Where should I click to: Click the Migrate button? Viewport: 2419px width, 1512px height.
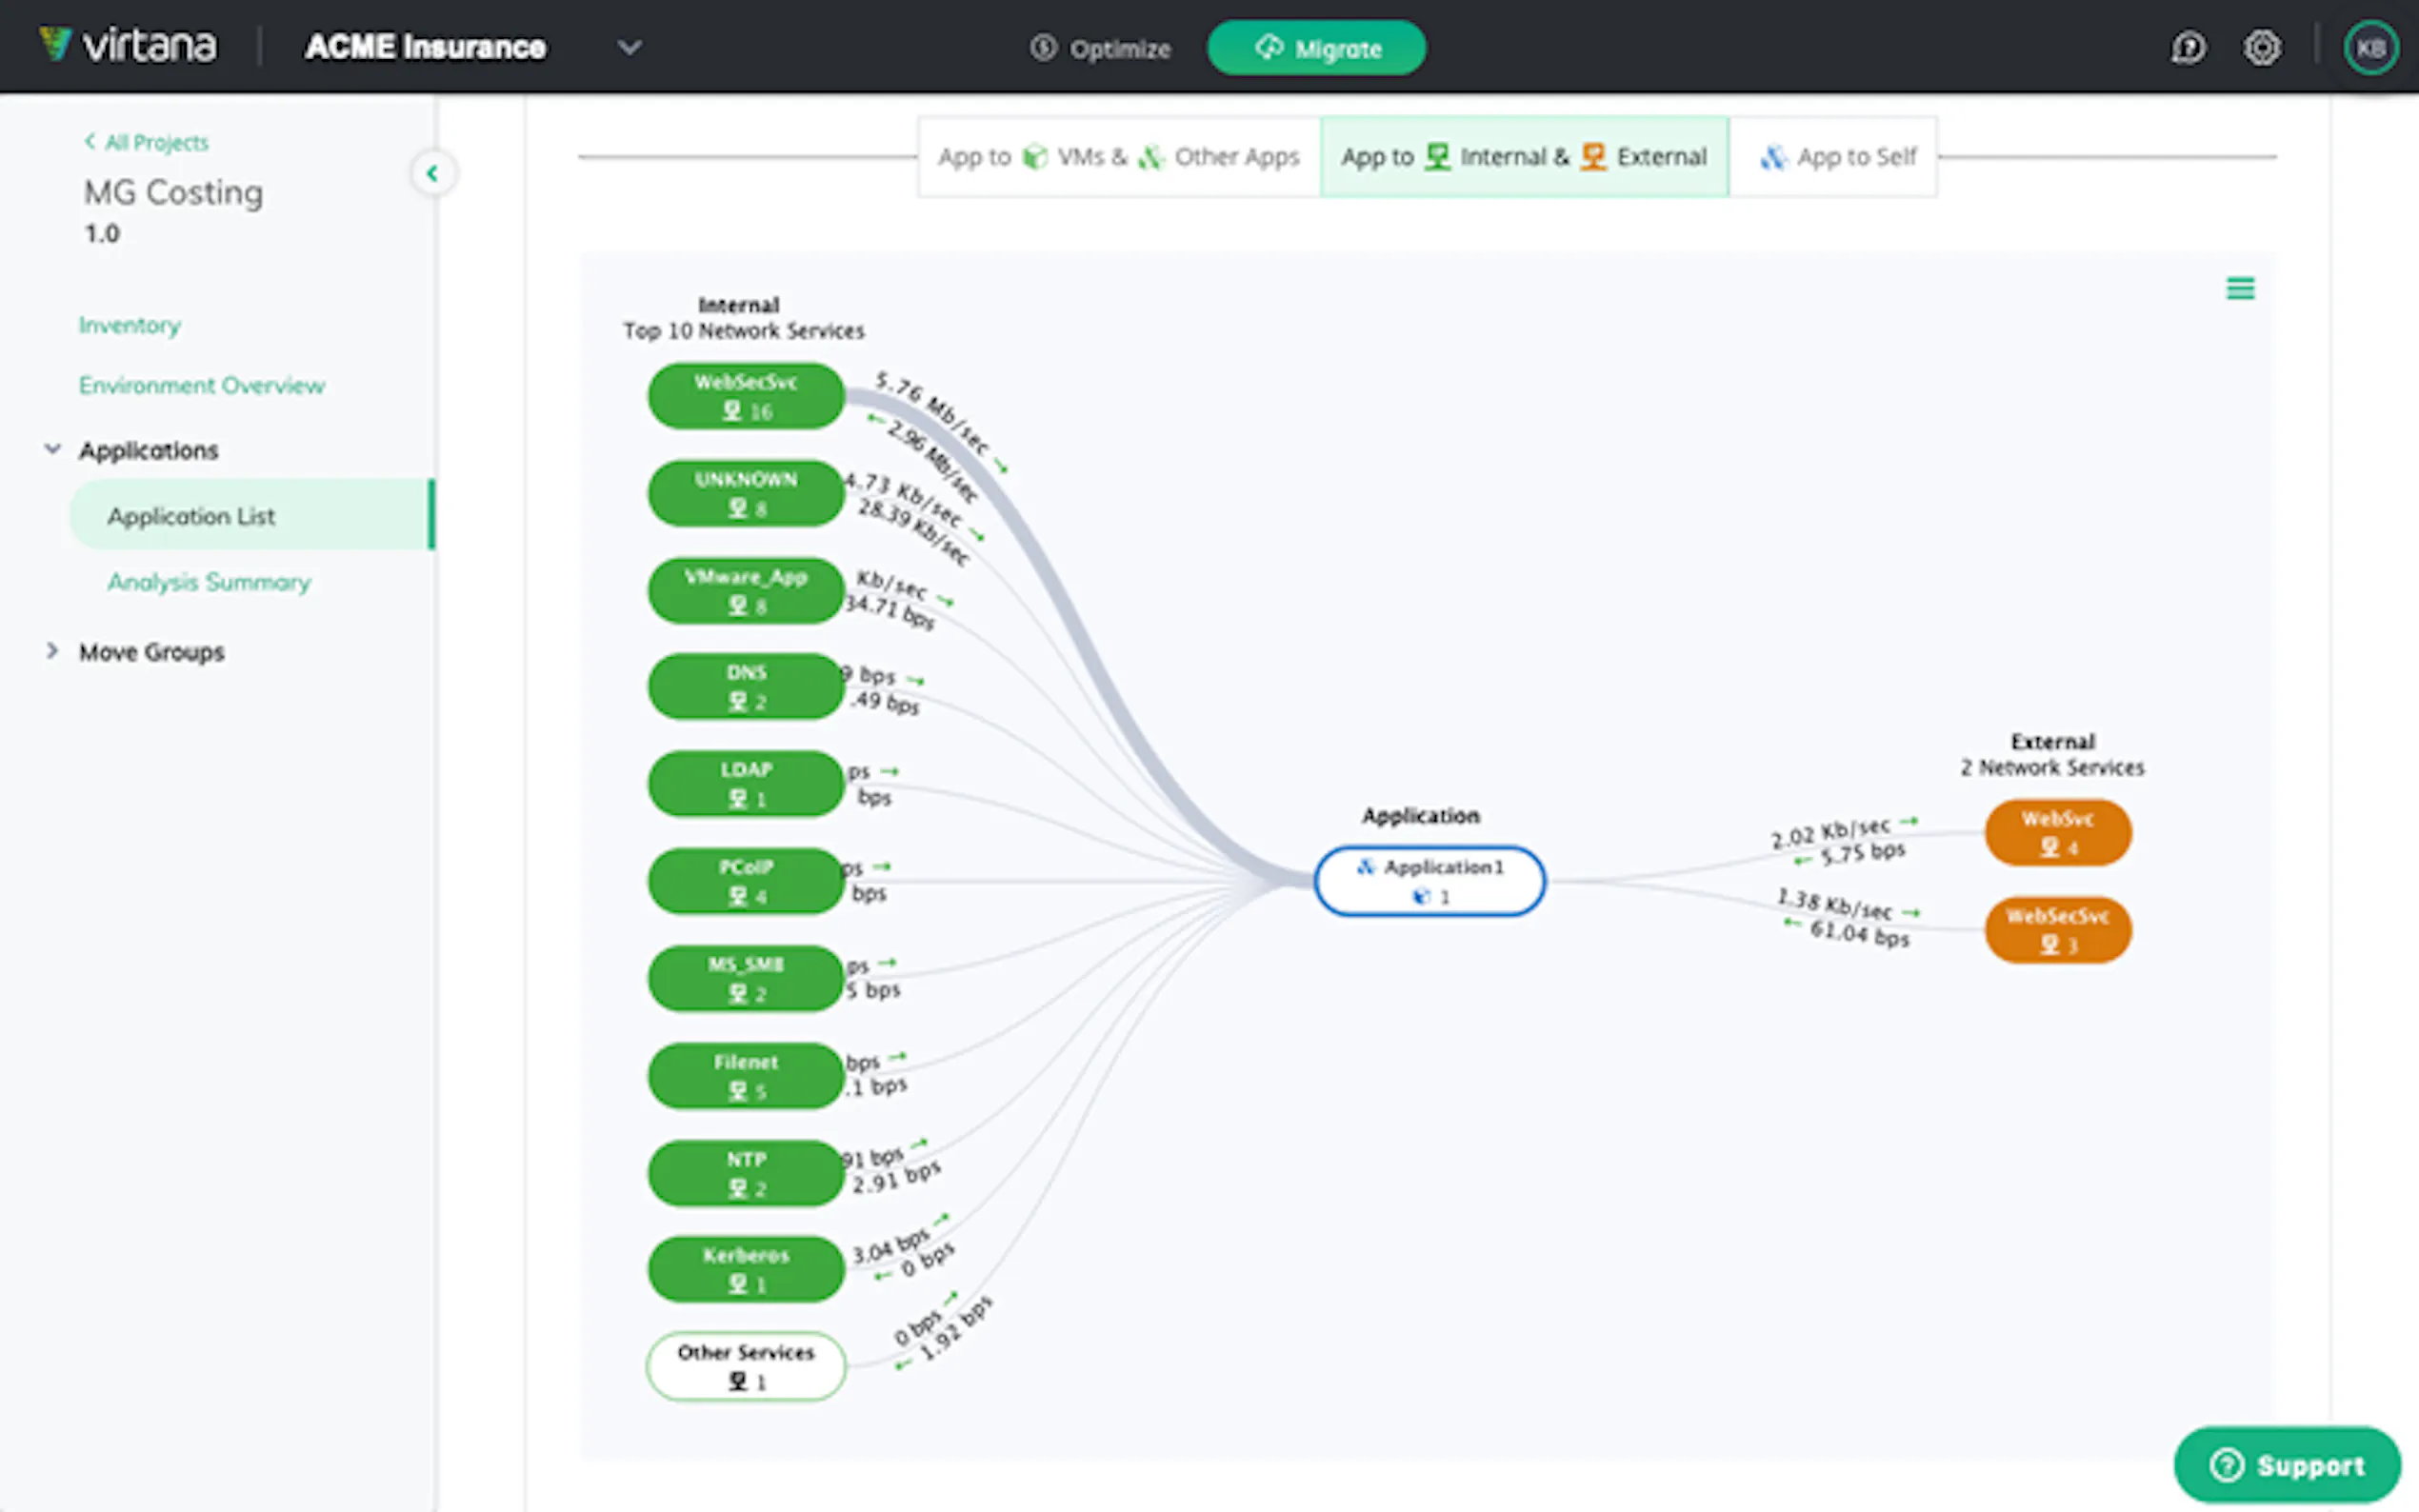[1315, 48]
